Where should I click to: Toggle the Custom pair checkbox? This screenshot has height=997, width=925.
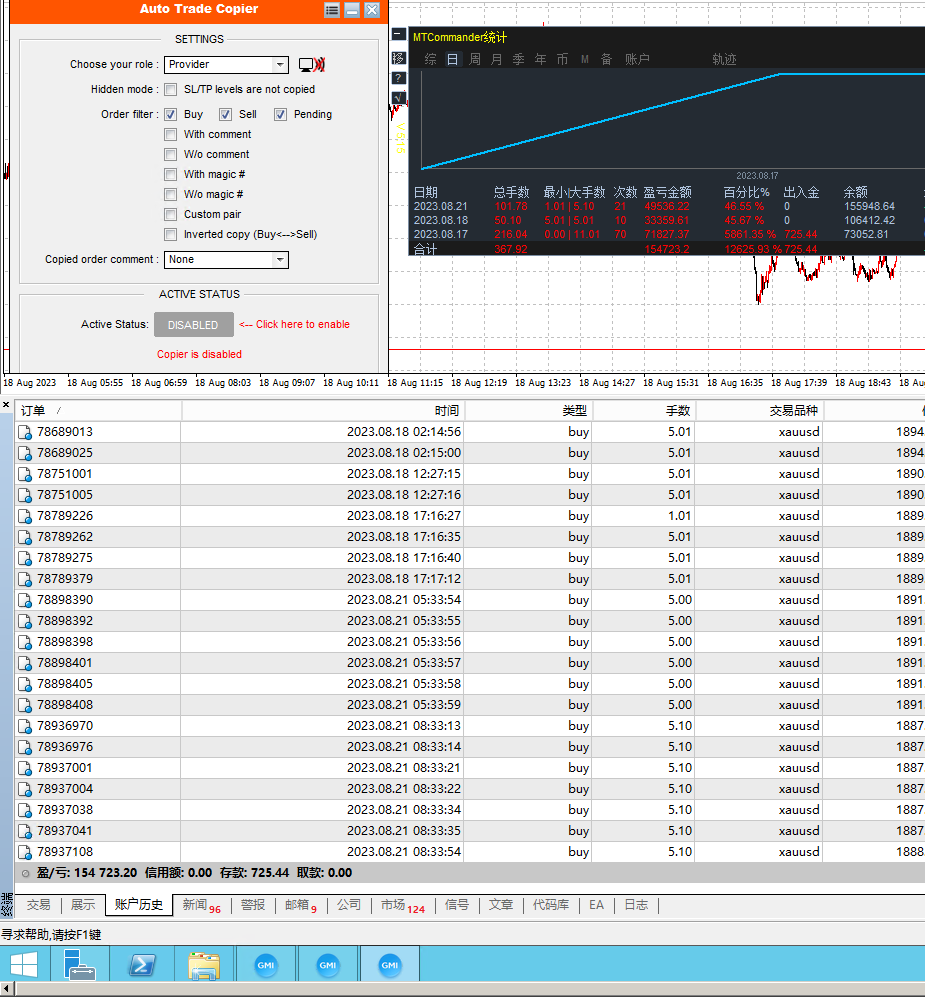click(171, 214)
